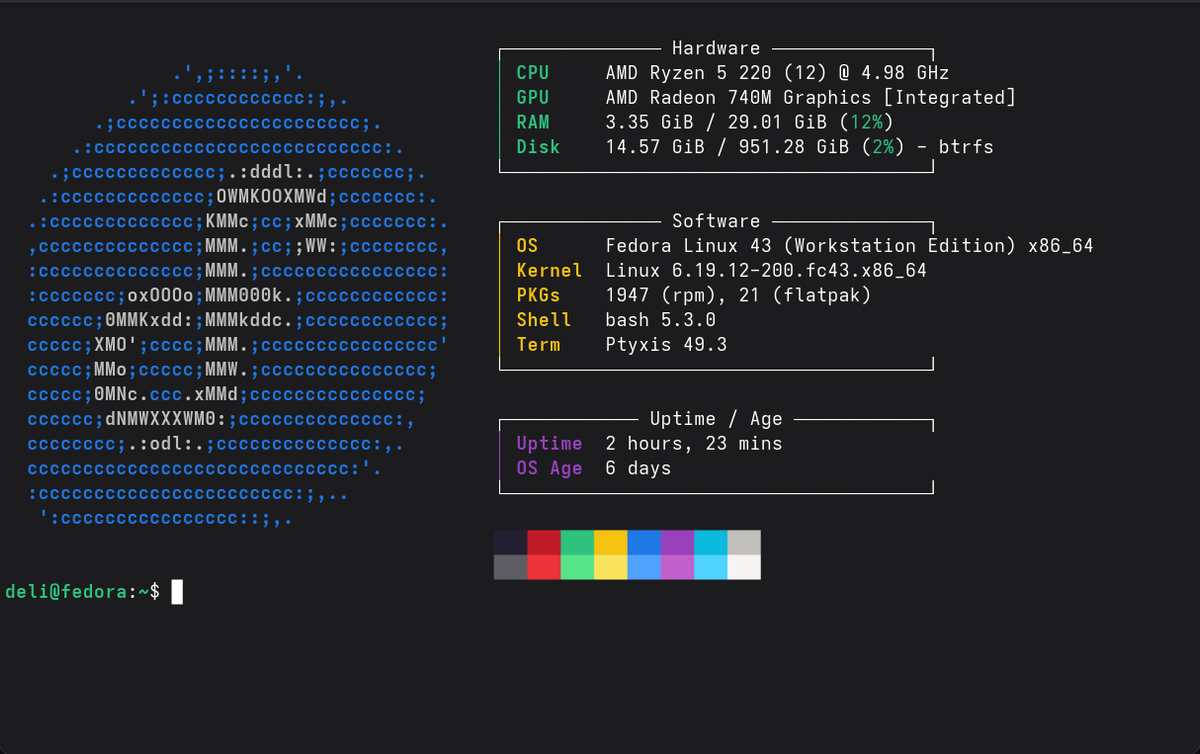Image resolution: width=1200 pixels, height=754 pixels.
Task: Click the darker cyan color swatch
Action: pos(710,542)
